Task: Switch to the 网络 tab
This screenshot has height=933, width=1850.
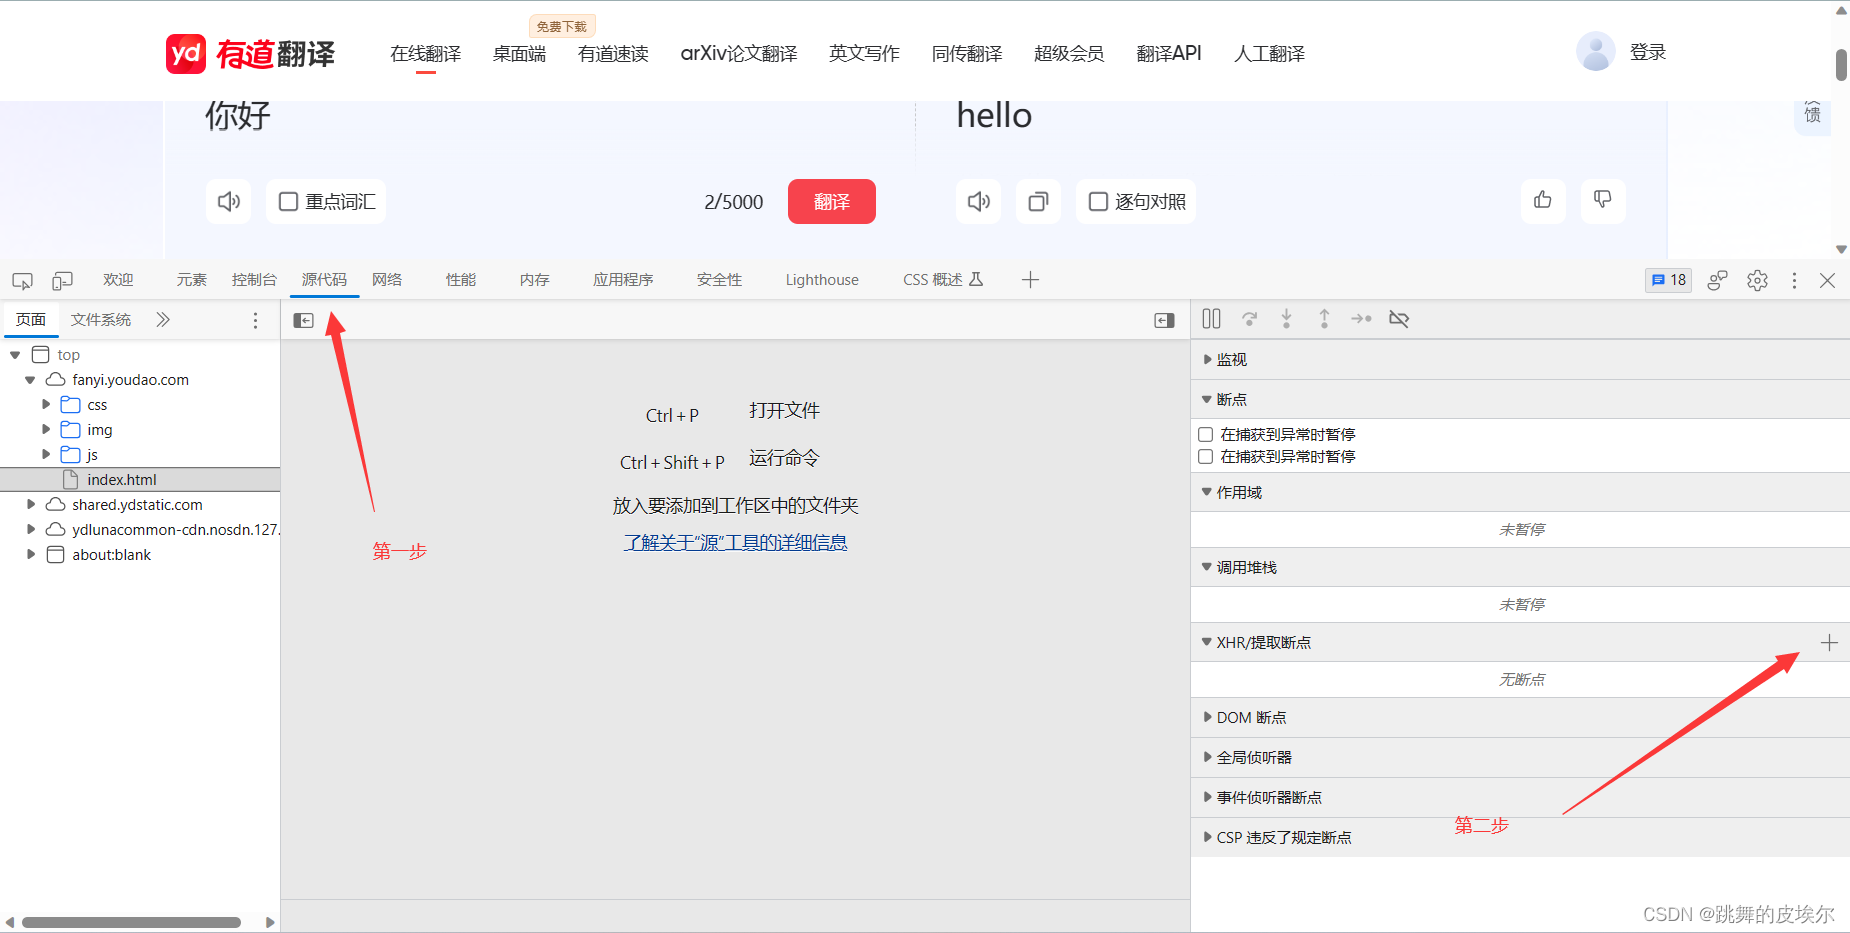Action: click(x=387, y=280)
